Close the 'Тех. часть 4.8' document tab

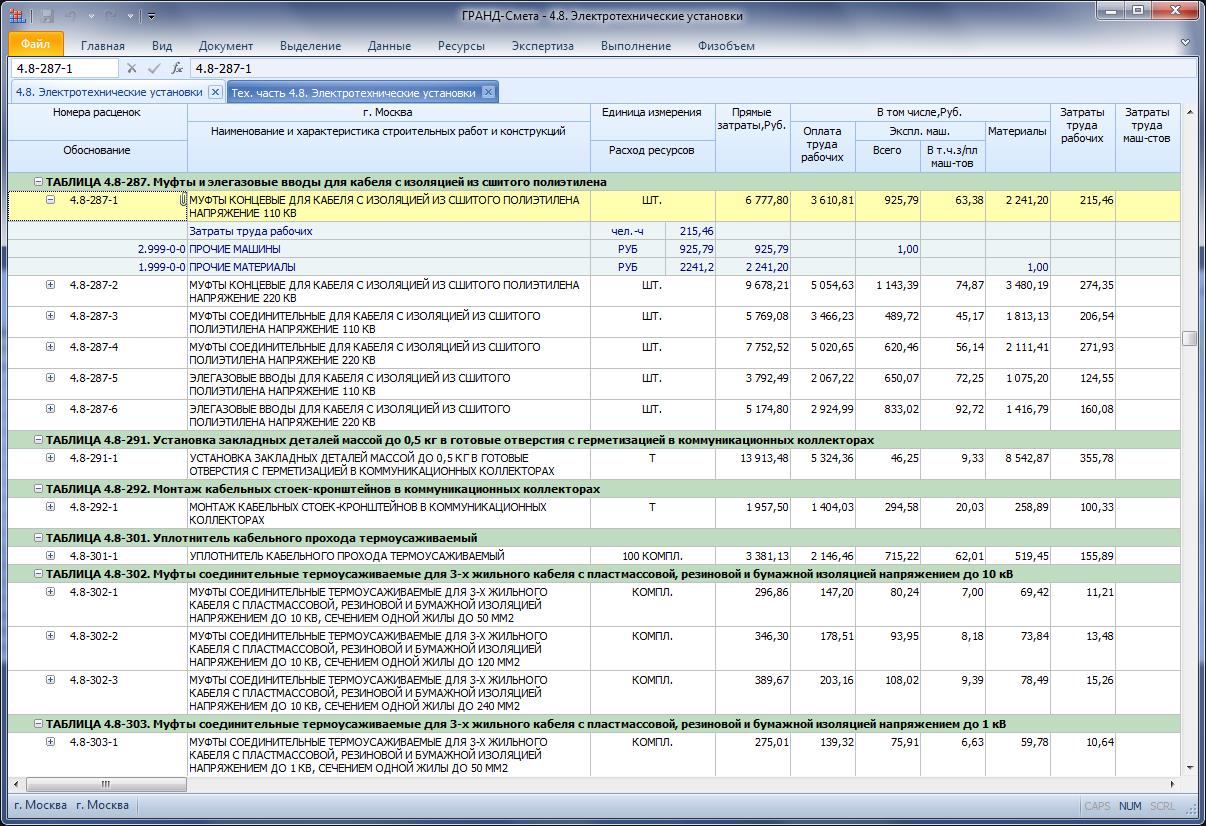coord(488,92)
